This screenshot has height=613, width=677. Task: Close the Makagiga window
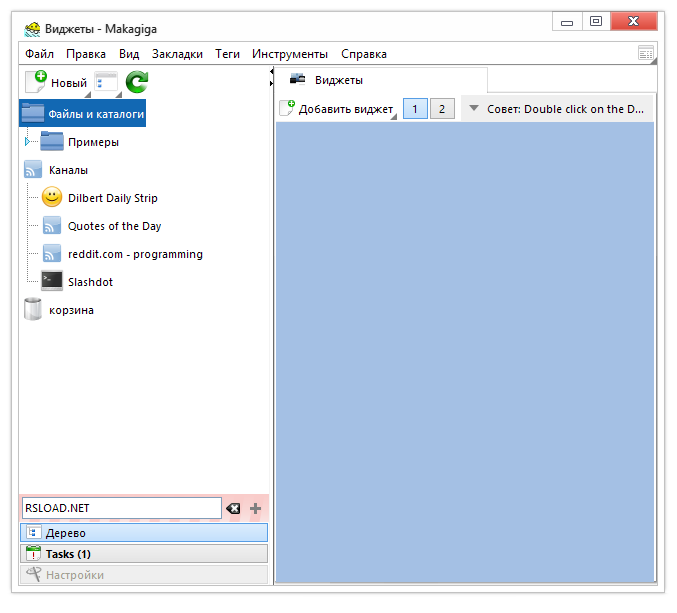[x=633, y=21]
